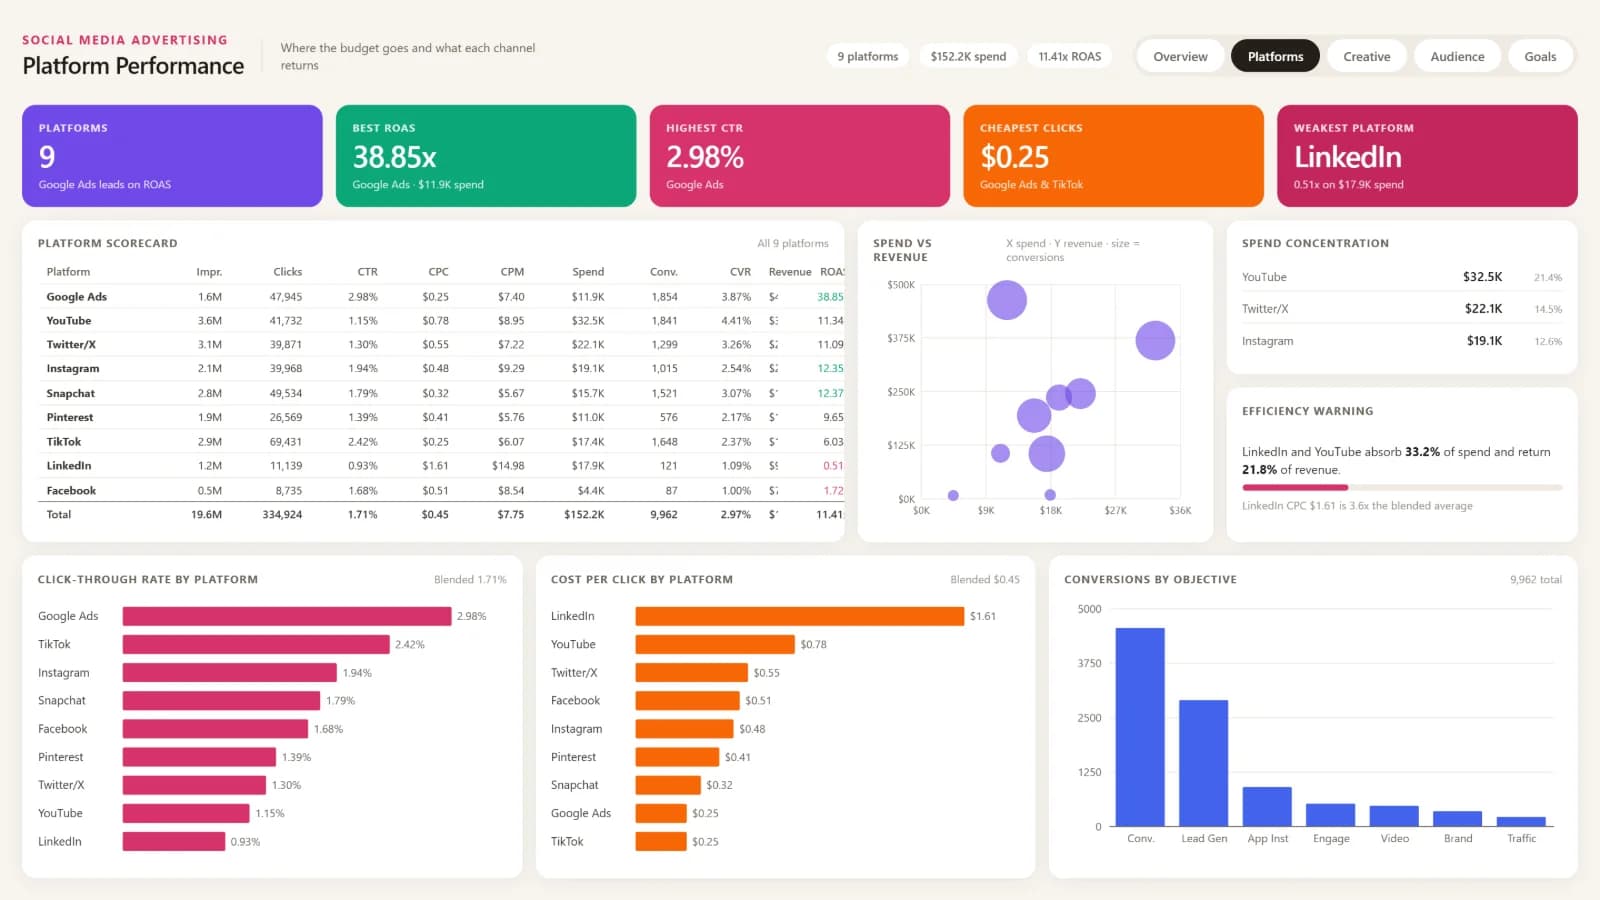1600x900 pixels.
Task: Click the TikTok 2.42% CTR bar
Action: (x=256, y=645)
